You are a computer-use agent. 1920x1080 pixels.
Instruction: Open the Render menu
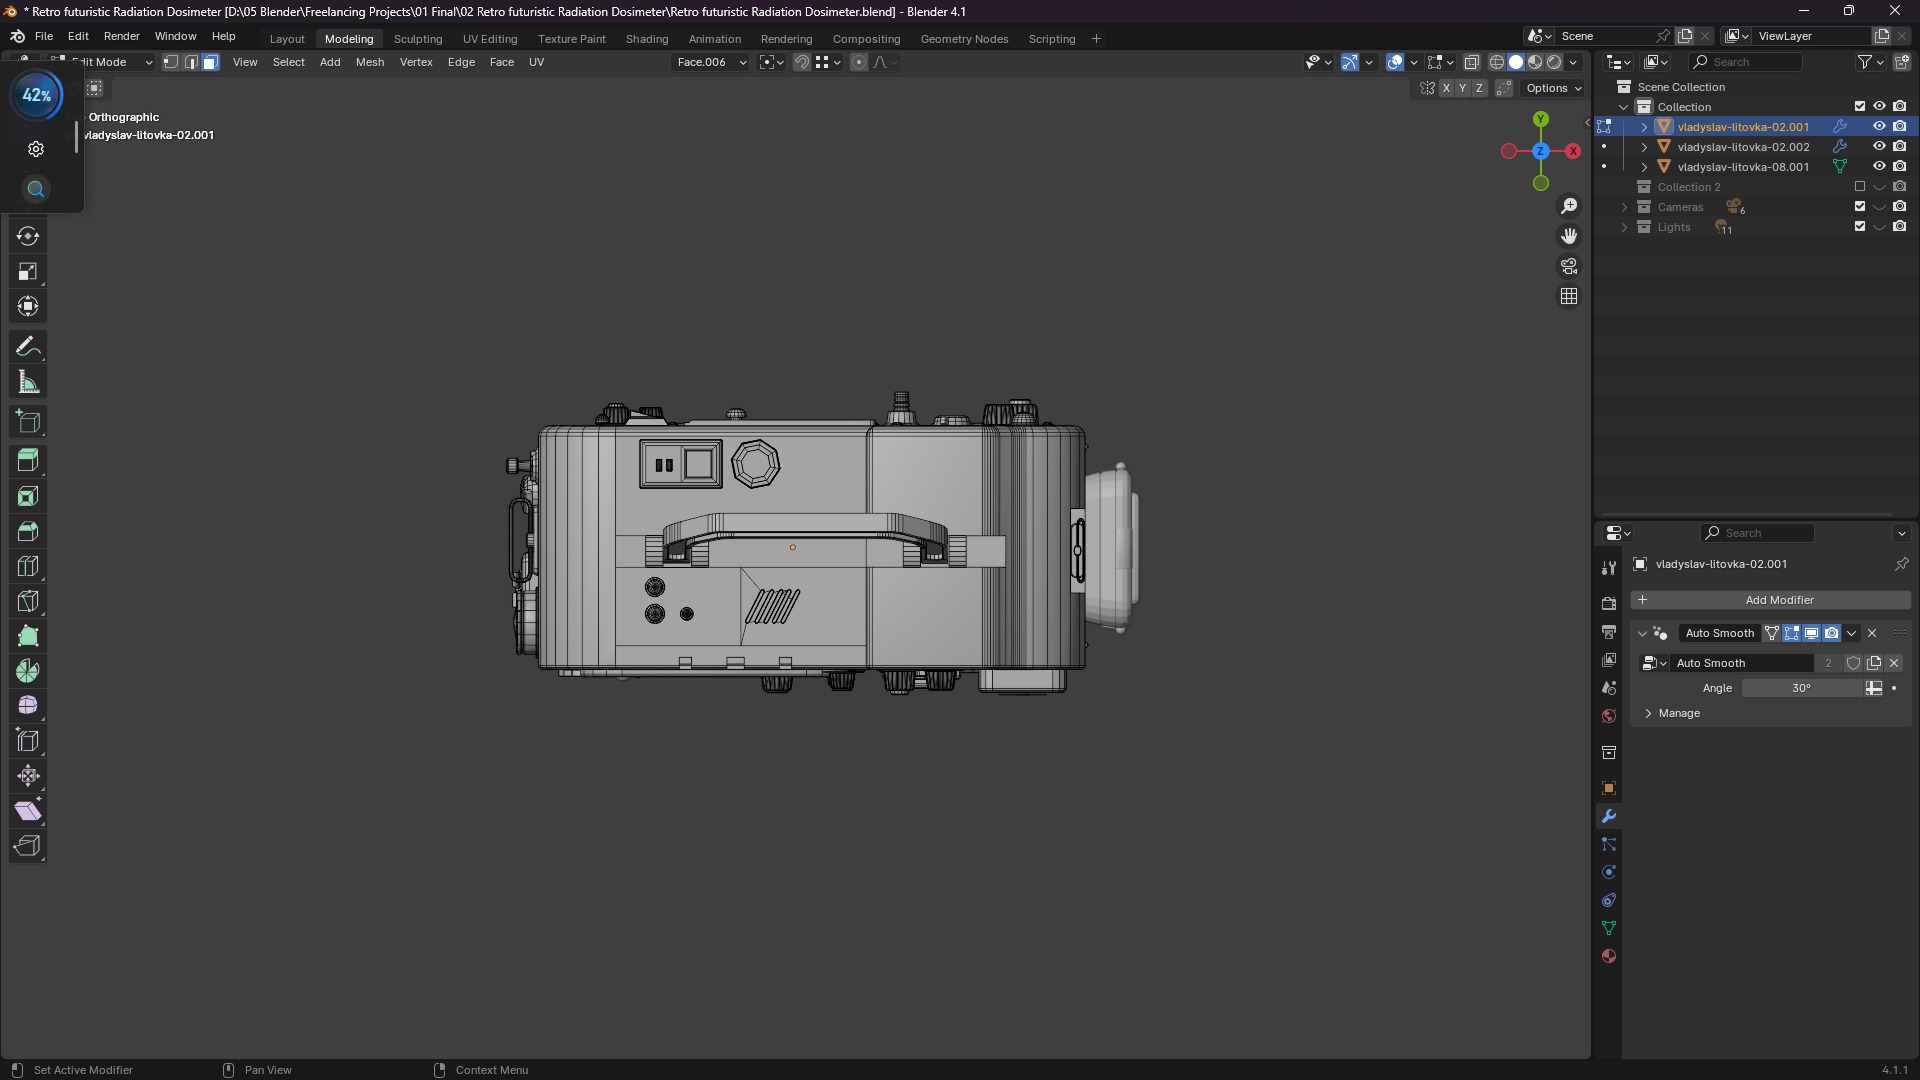pyautogui.click(x=122, y=36)
